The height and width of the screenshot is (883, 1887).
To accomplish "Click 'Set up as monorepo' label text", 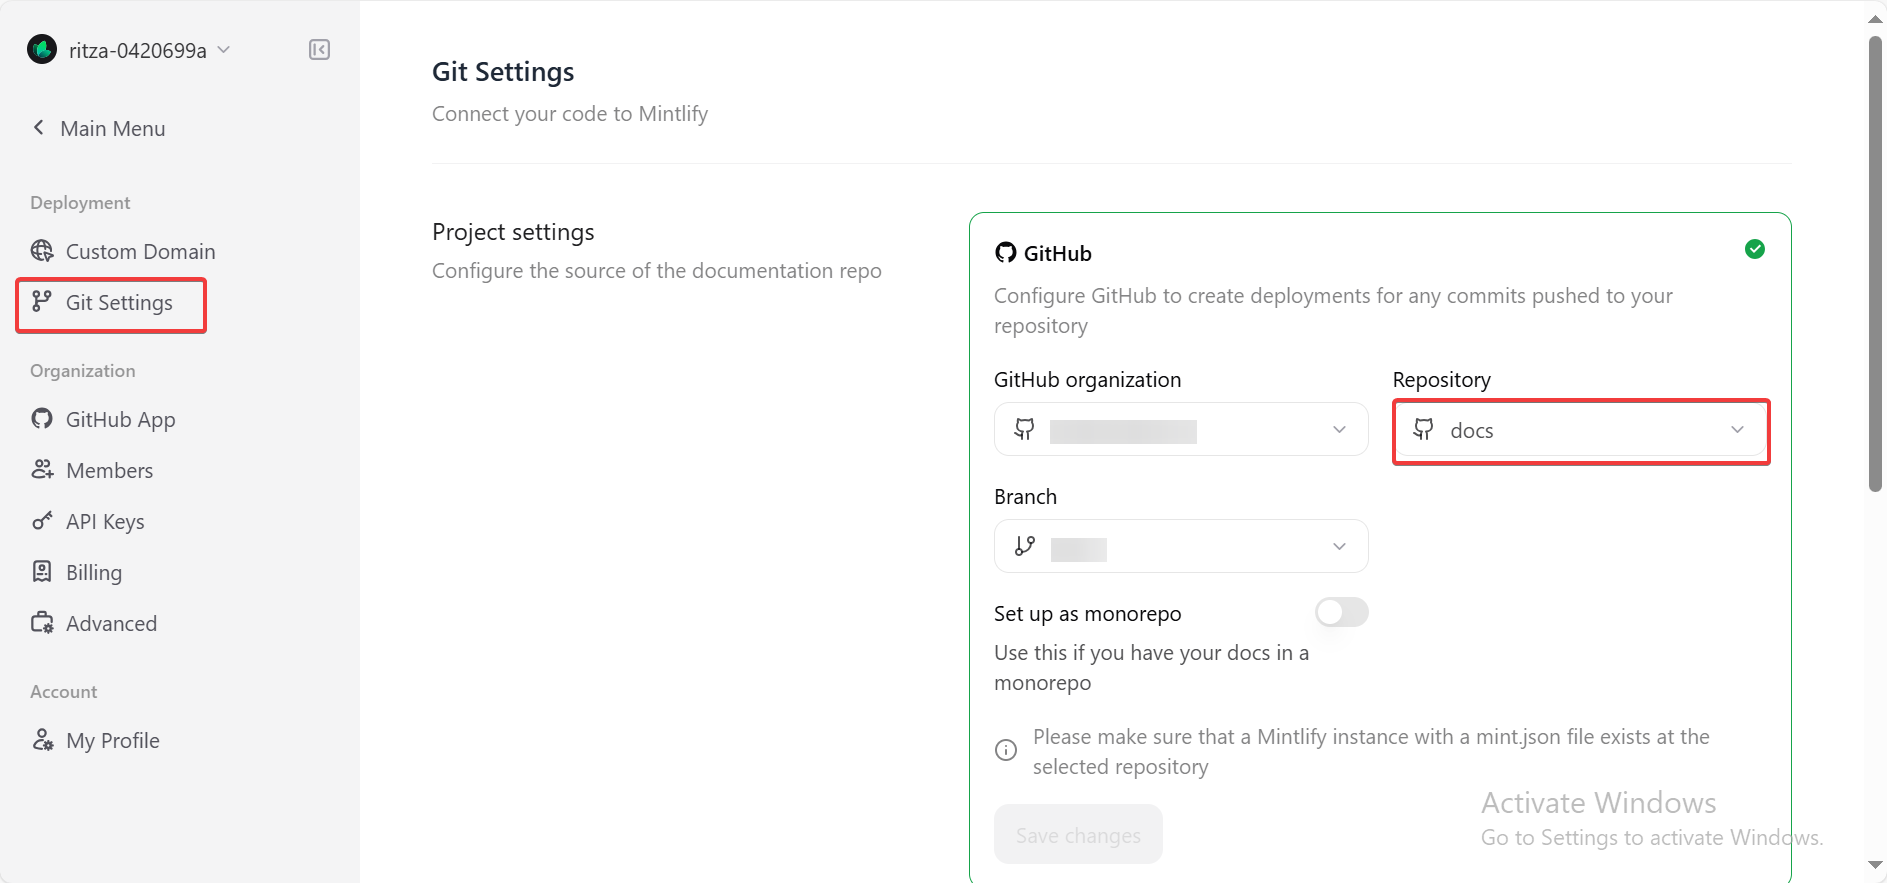I will point(1087,614).
